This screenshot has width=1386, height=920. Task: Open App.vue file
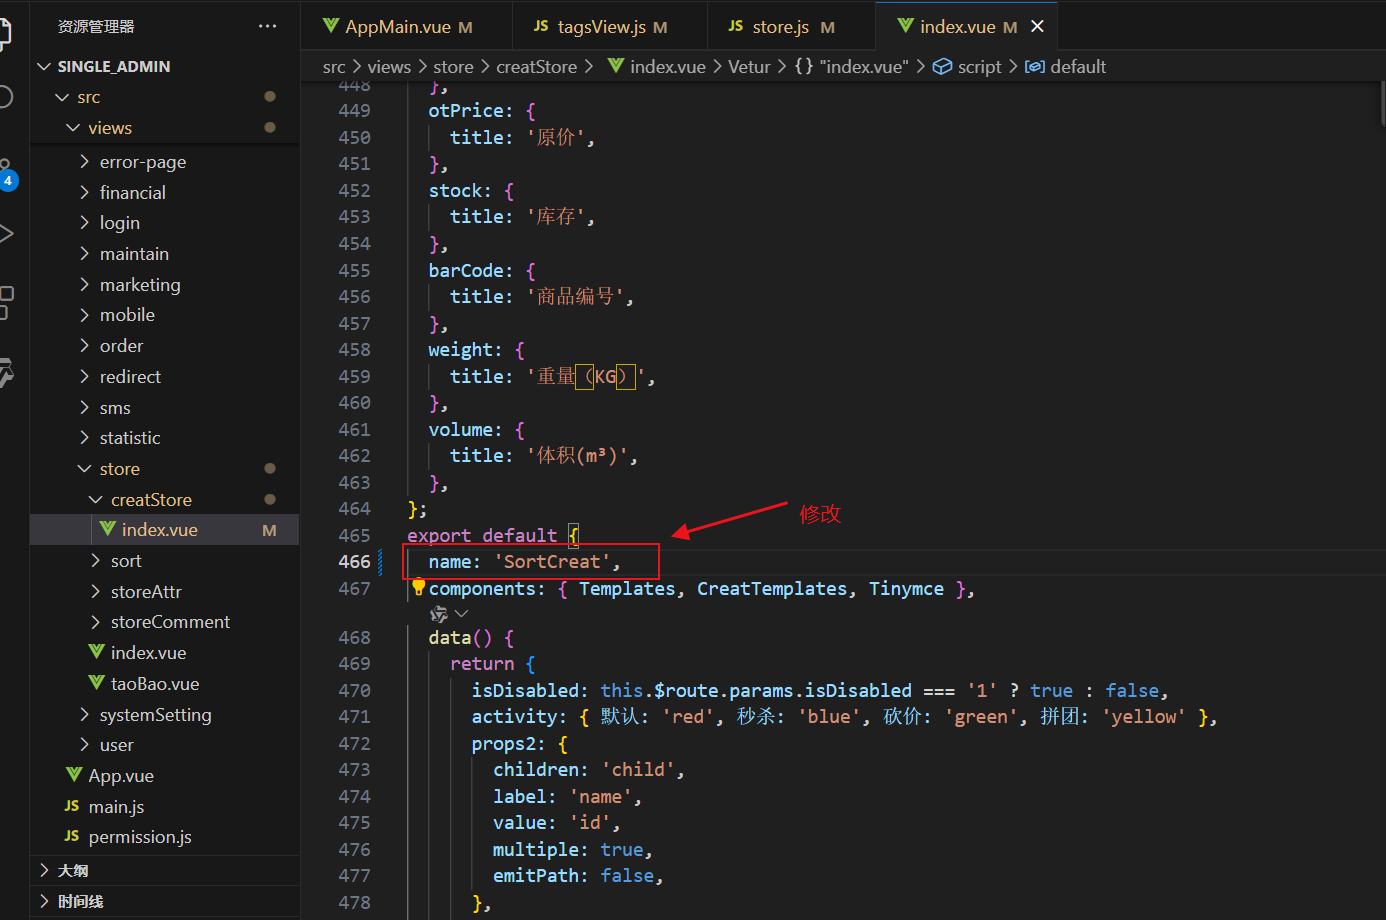165,775
